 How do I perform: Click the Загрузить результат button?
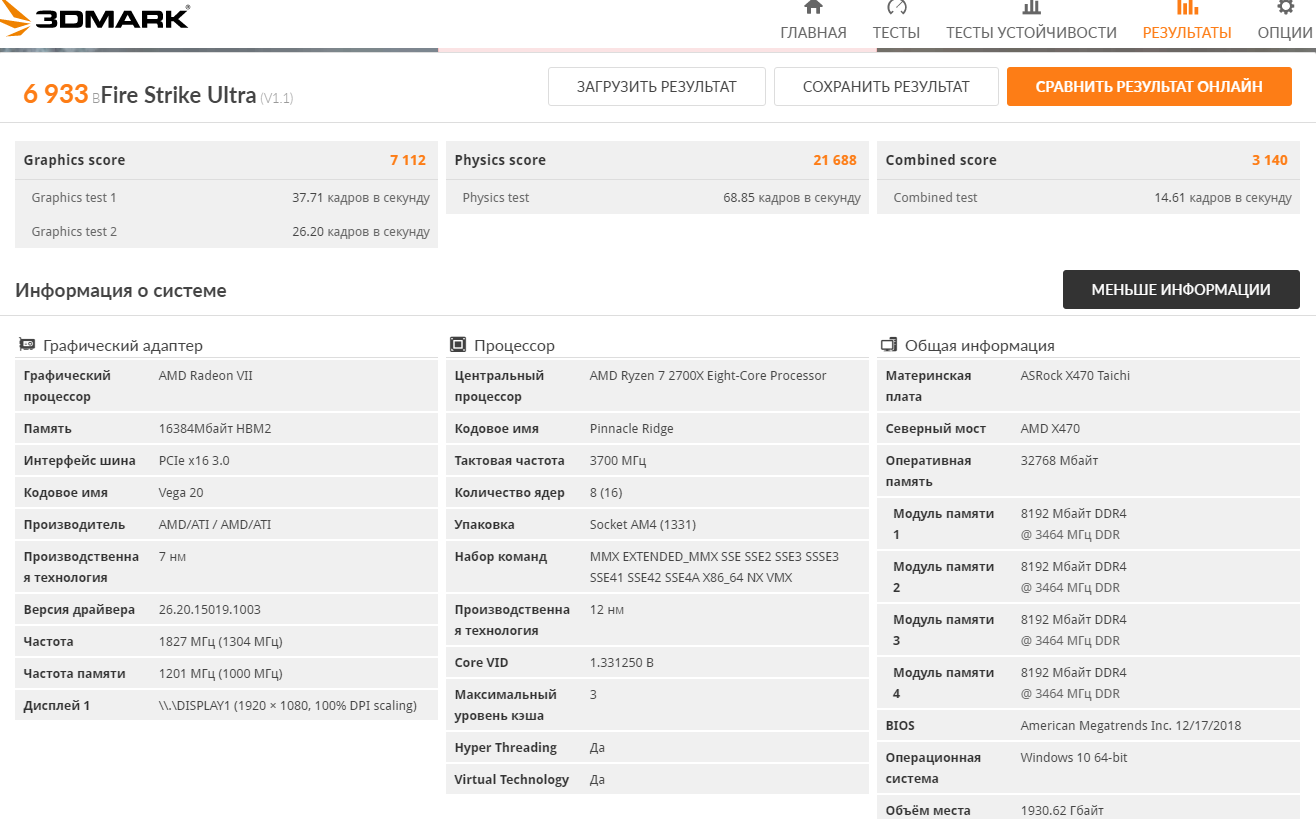pos(657,86)
